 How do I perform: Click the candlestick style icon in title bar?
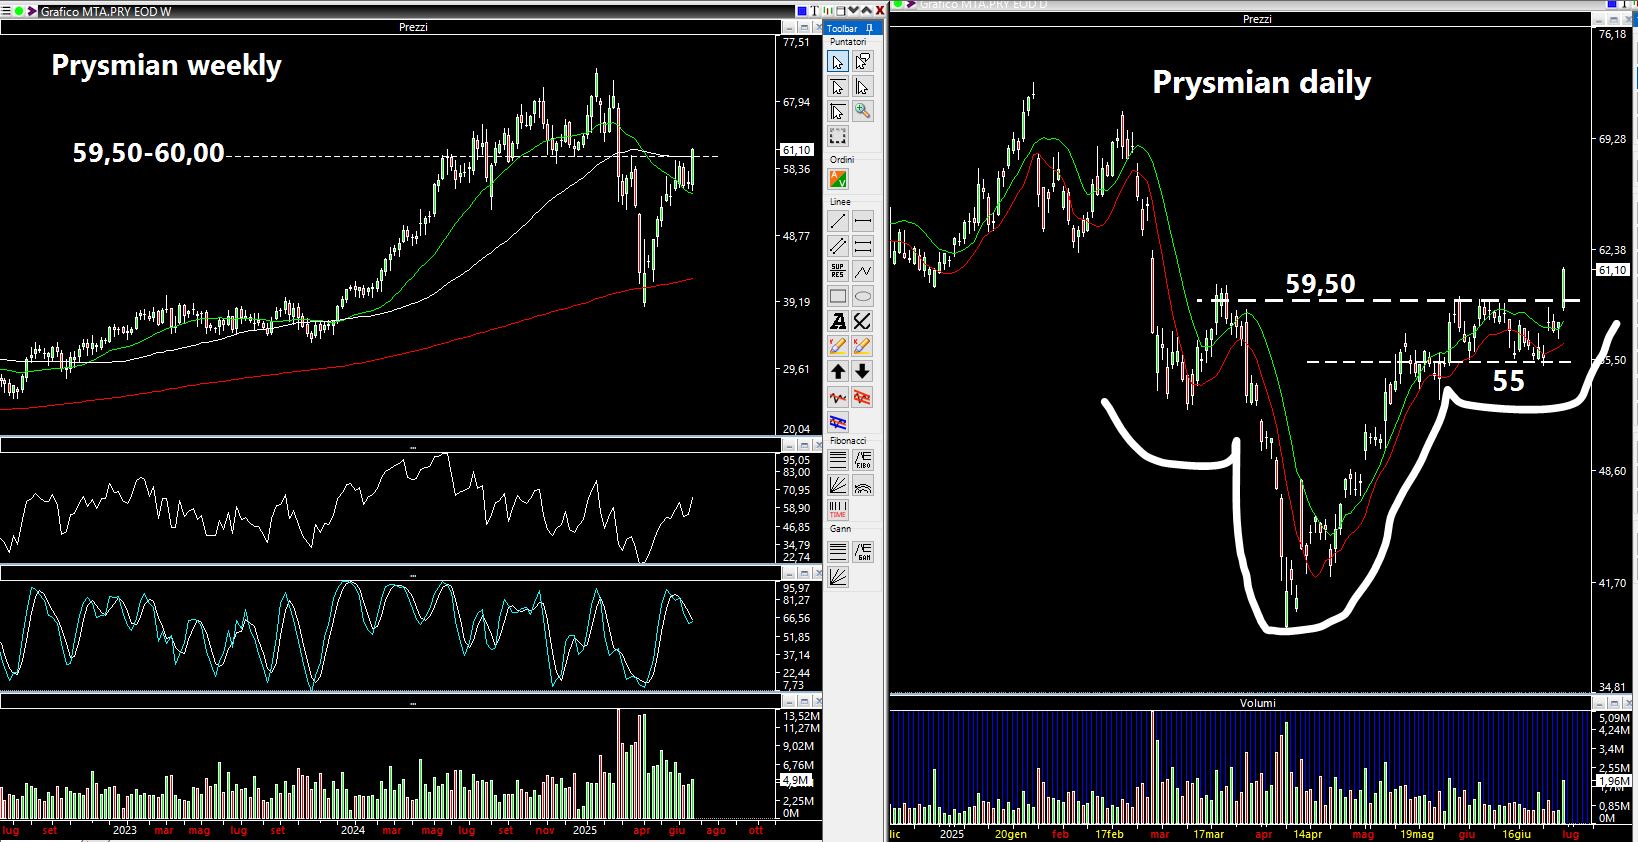coord(828,11)
